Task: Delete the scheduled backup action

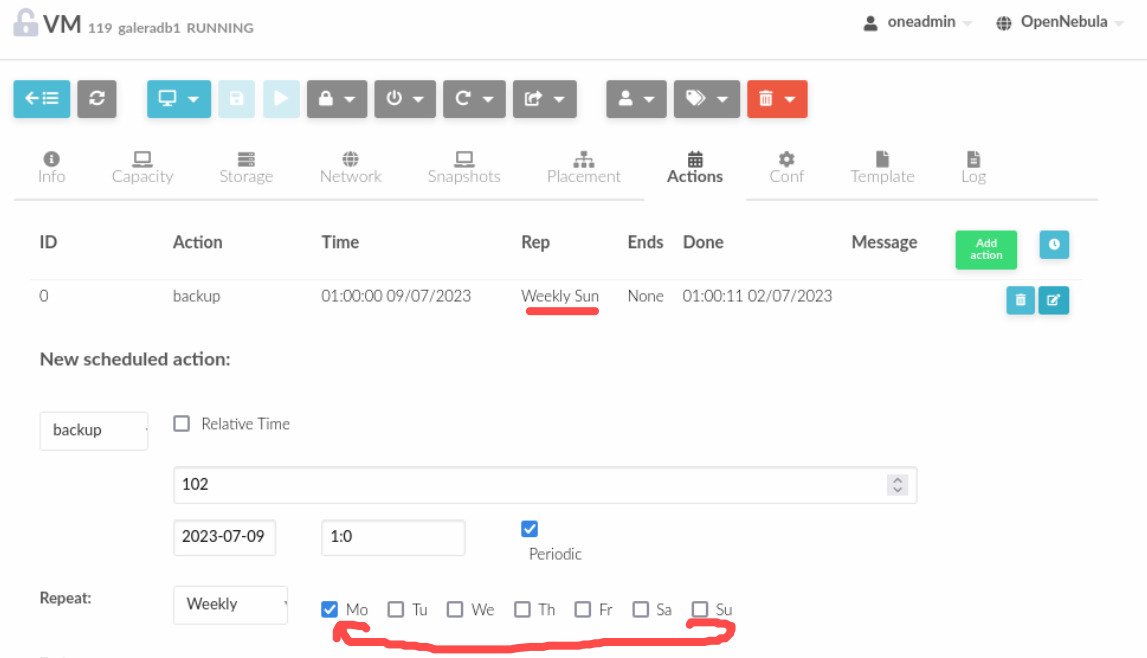Action: [x=1020, y=300]
